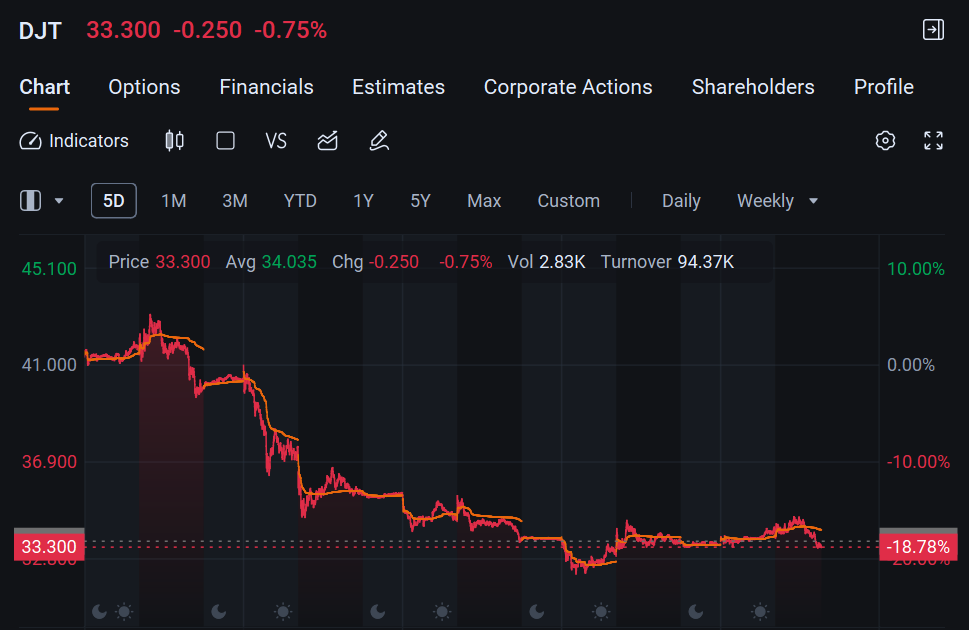Select the Max time range
This screenshot has width=969, height=630.
(x=484, y=201)
